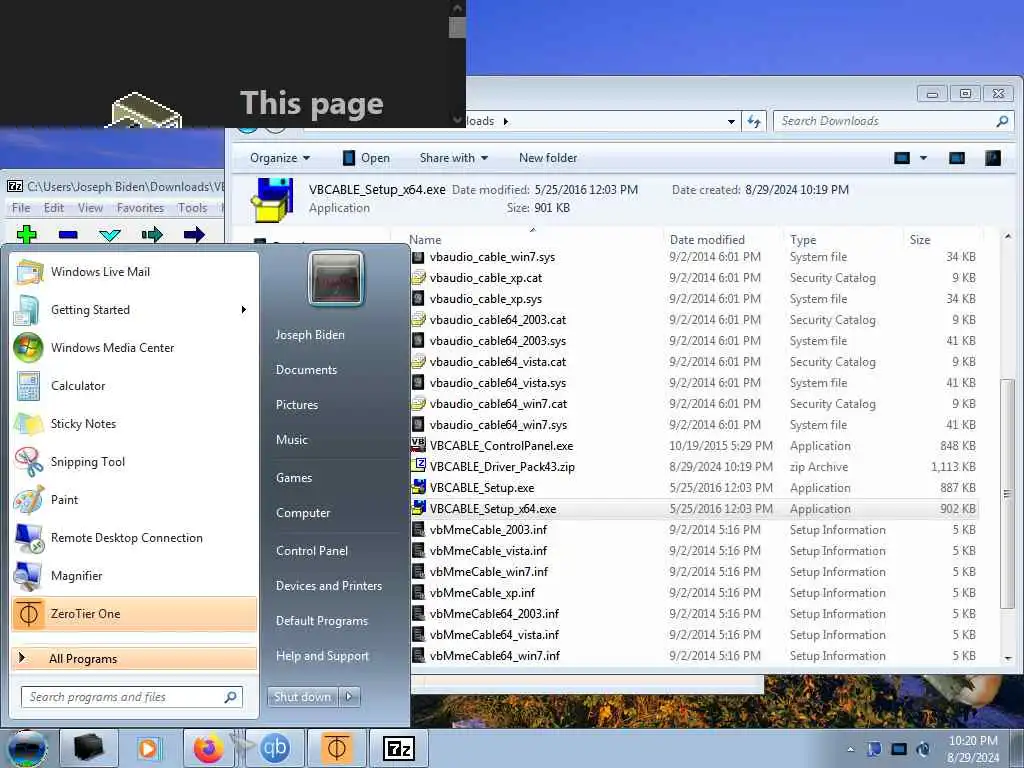Image resolution: width=1024 pixels, height=768 pixels.
Task: Click Control Panel in Start menu
Action: tap(312, 551)
